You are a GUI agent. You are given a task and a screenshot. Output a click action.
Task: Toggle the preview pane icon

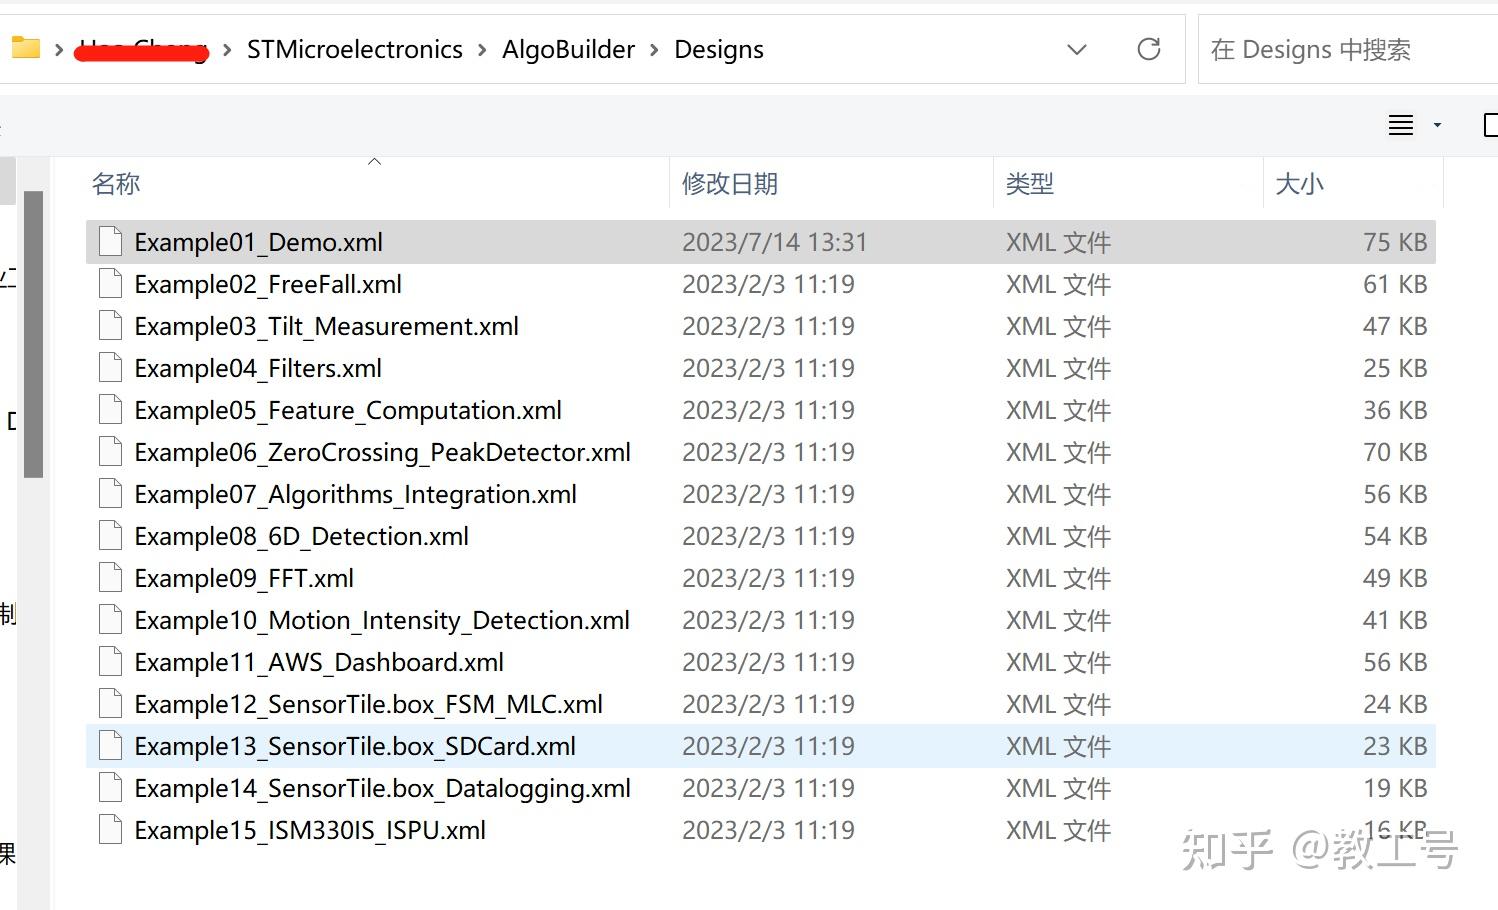1489,125
